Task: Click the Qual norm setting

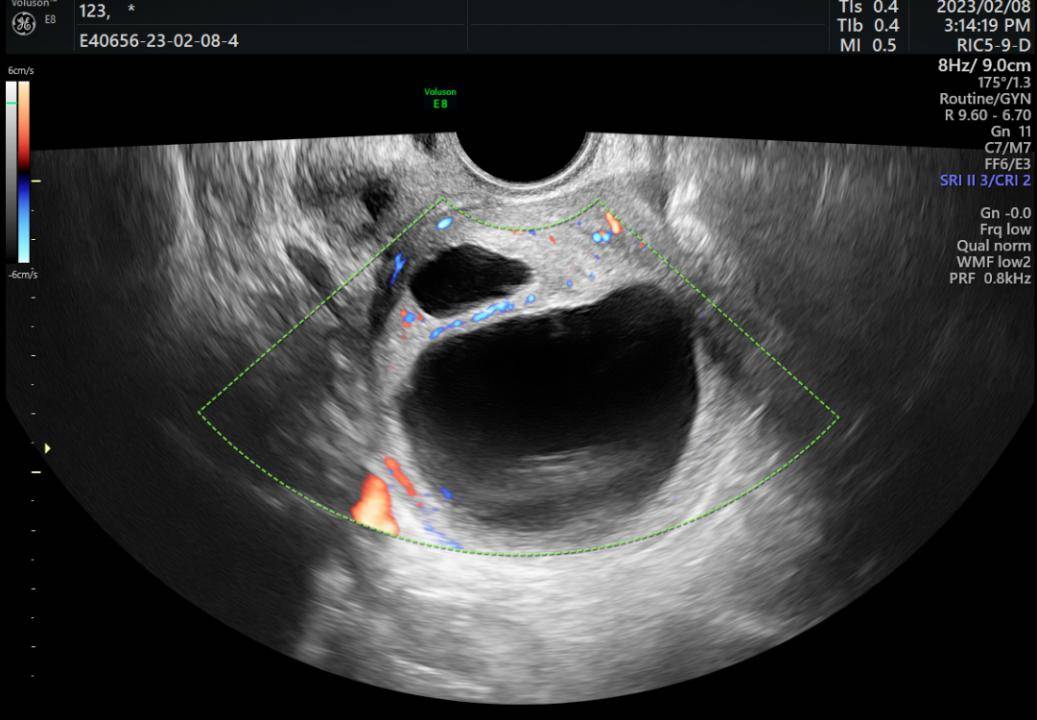Action: tap(993, 246)
